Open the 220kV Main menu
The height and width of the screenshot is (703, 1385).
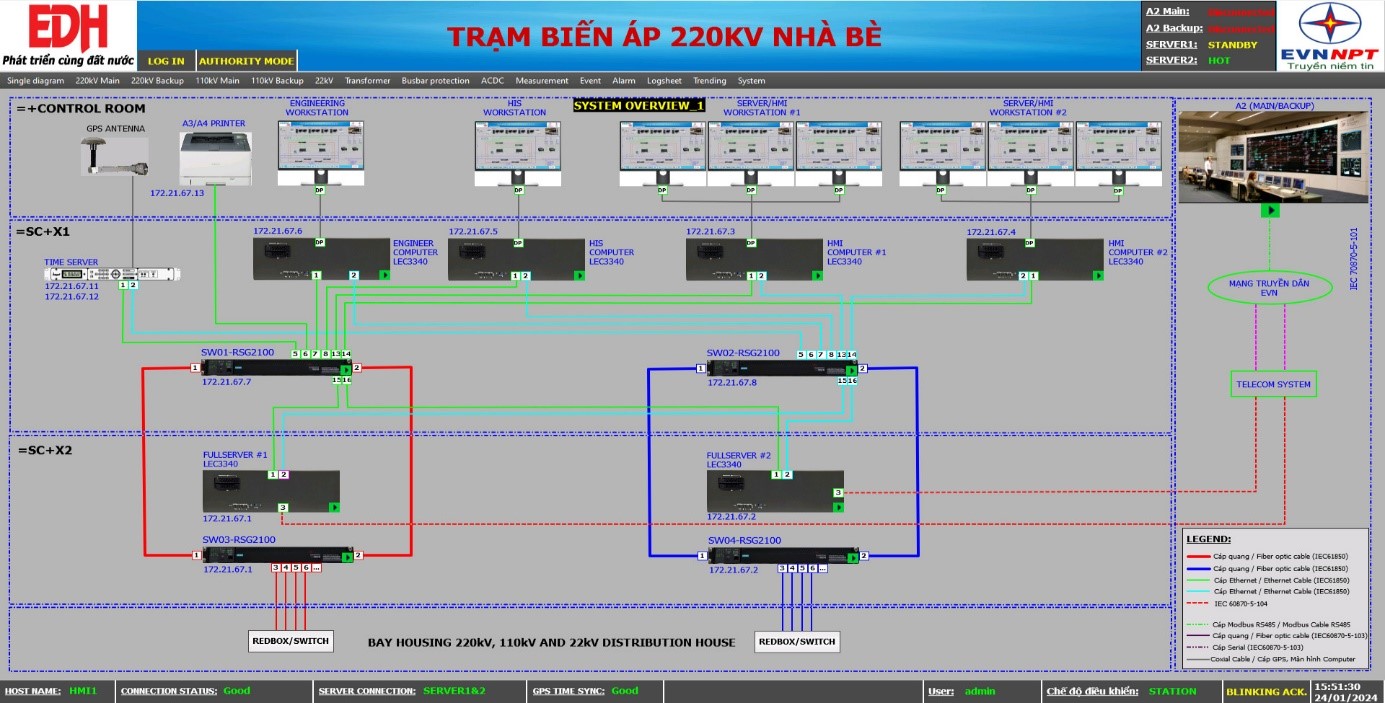click(x=98, y=81)
